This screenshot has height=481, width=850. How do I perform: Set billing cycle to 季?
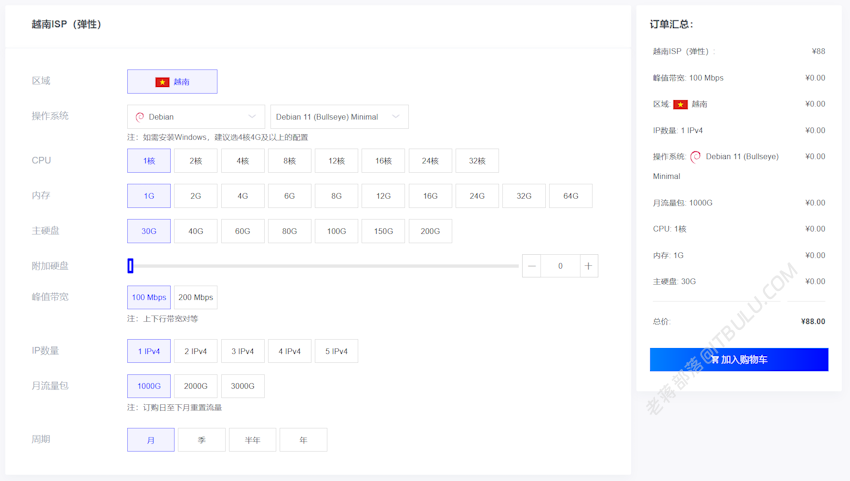tap(202, 440)
